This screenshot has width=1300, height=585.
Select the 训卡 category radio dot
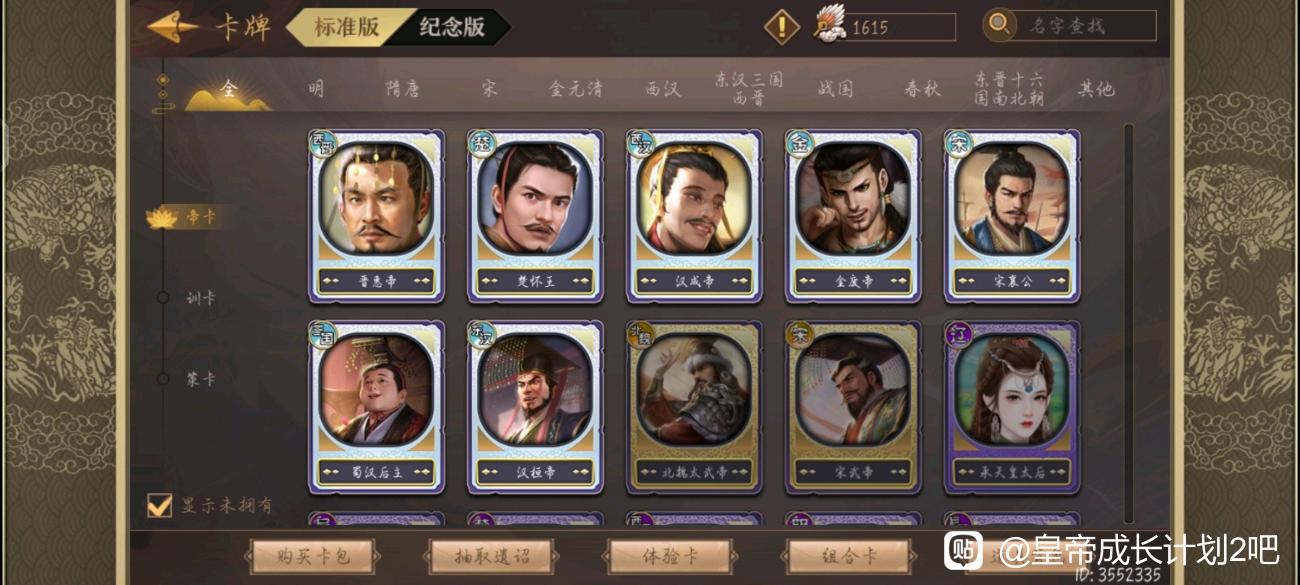coord(163,297)
